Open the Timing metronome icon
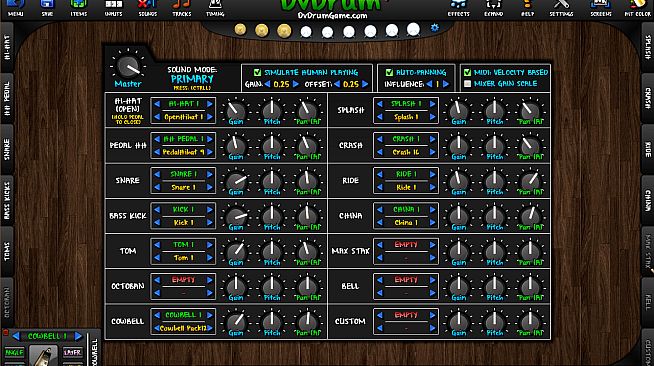The height and width of the screenshot is (366, 654). pos(215,8)
